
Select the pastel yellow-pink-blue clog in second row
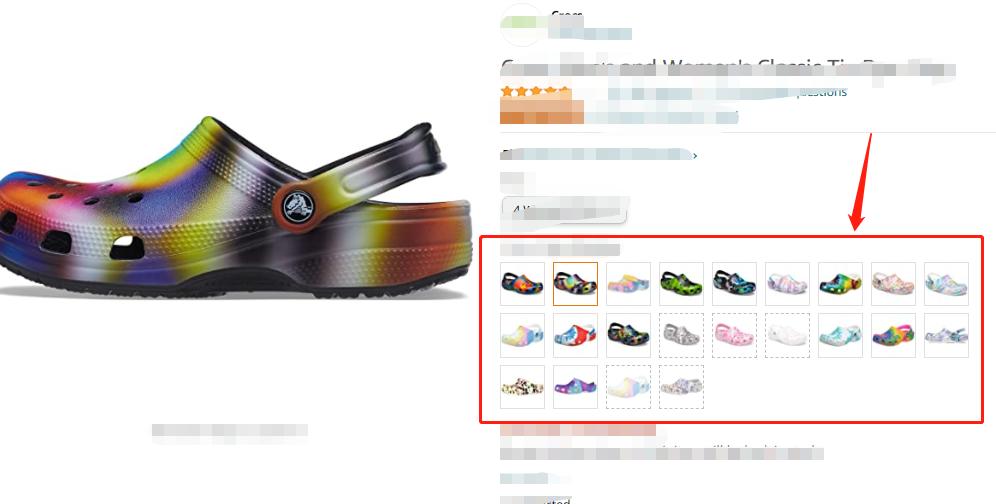[x=522, y=335]
